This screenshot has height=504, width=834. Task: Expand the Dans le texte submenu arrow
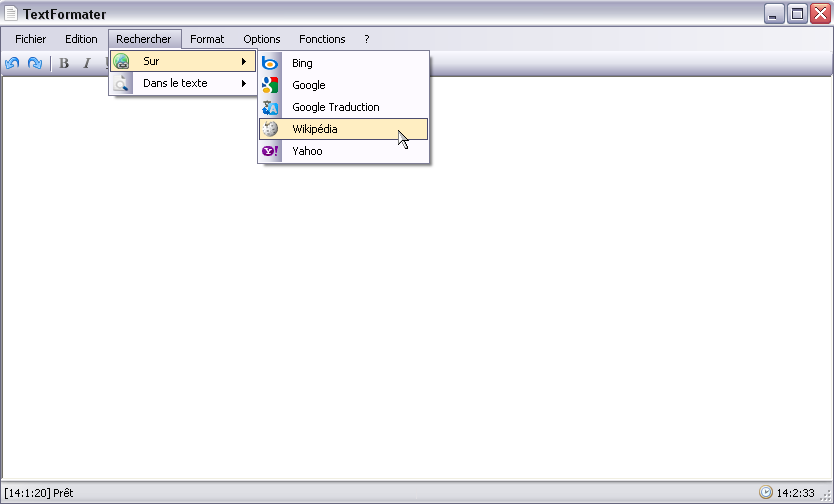[244, 83]
